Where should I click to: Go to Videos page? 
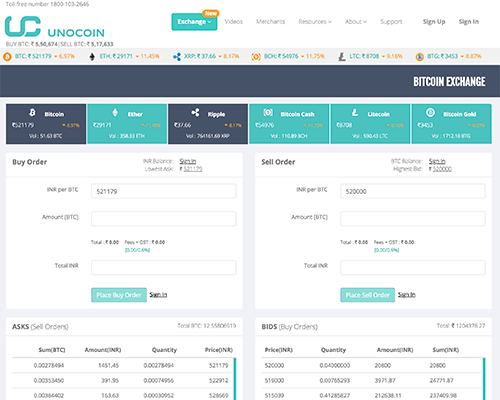coord(234,22)
